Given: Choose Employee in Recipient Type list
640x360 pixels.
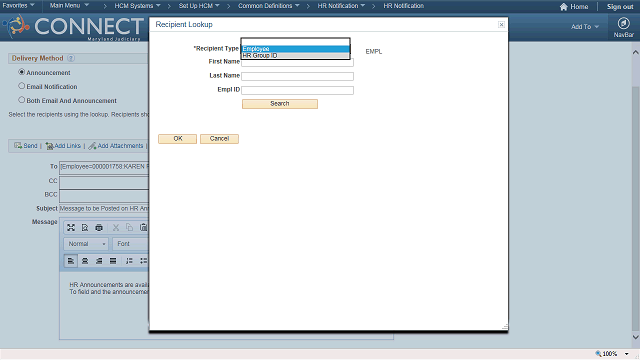Looking at the screenshot, I should [296, 49].
